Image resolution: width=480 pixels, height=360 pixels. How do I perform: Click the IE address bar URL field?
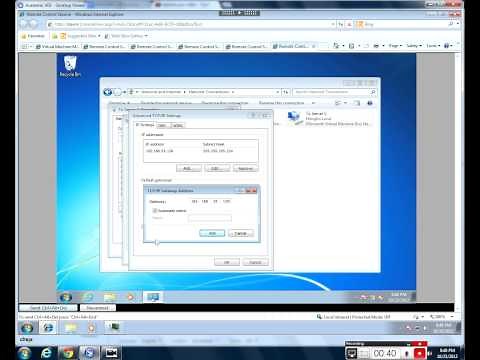[190, 24]
